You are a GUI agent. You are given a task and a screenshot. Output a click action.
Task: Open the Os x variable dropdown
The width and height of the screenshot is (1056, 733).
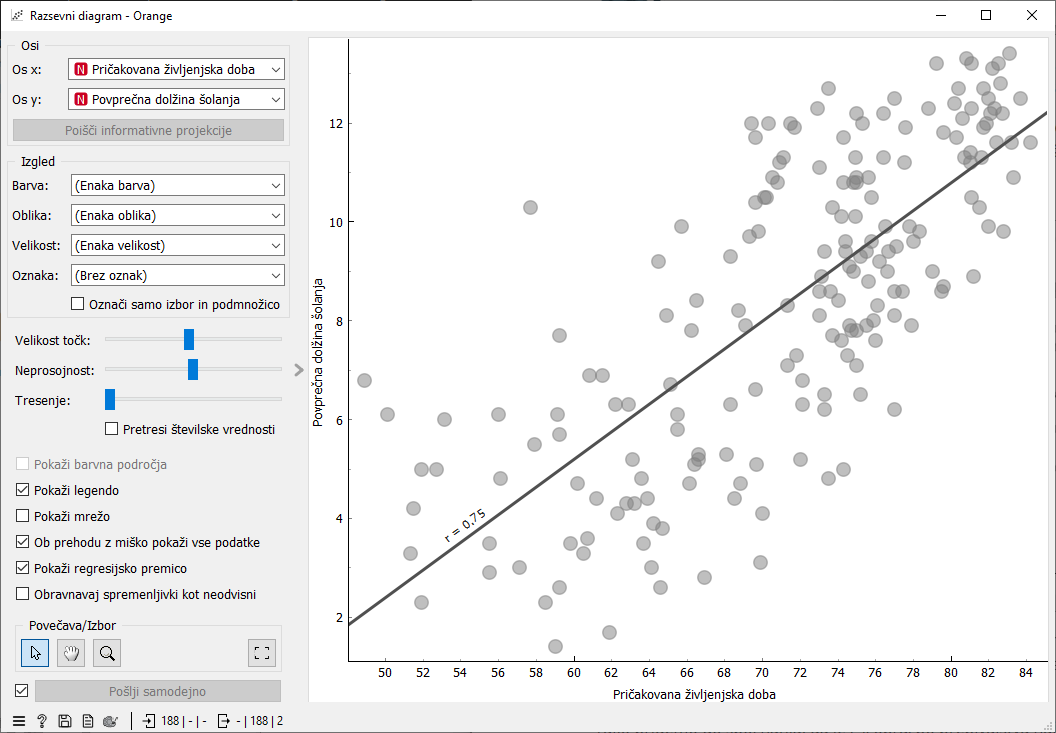click(177, 69)
